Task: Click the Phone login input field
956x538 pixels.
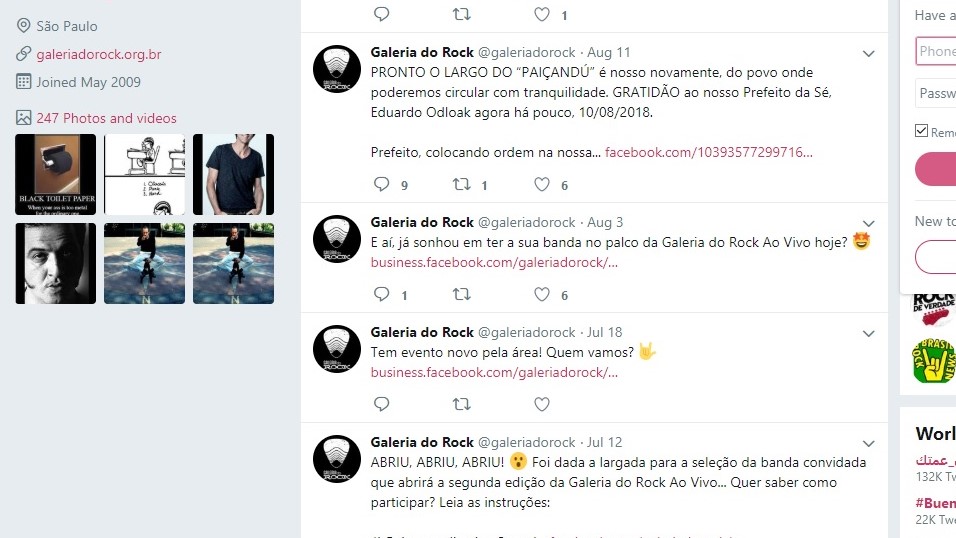Action: (x=936, y=51)
